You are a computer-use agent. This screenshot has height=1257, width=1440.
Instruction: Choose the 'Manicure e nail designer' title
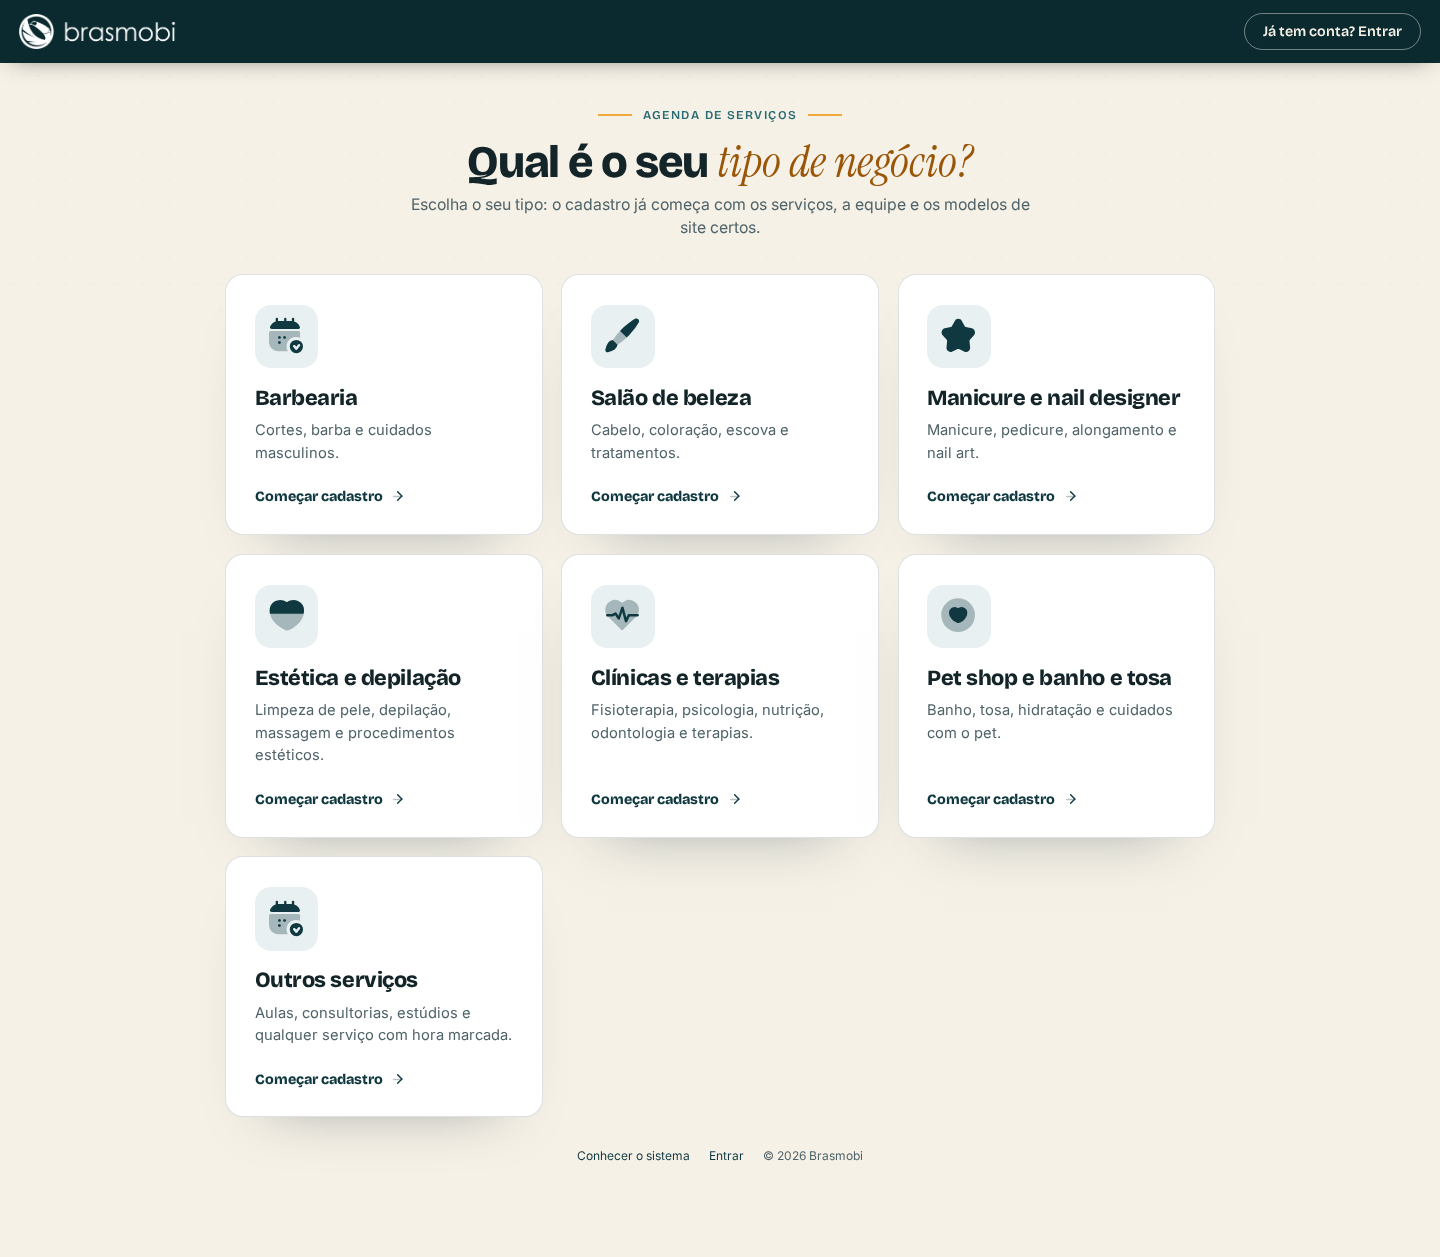click(x=1053, y=398)
